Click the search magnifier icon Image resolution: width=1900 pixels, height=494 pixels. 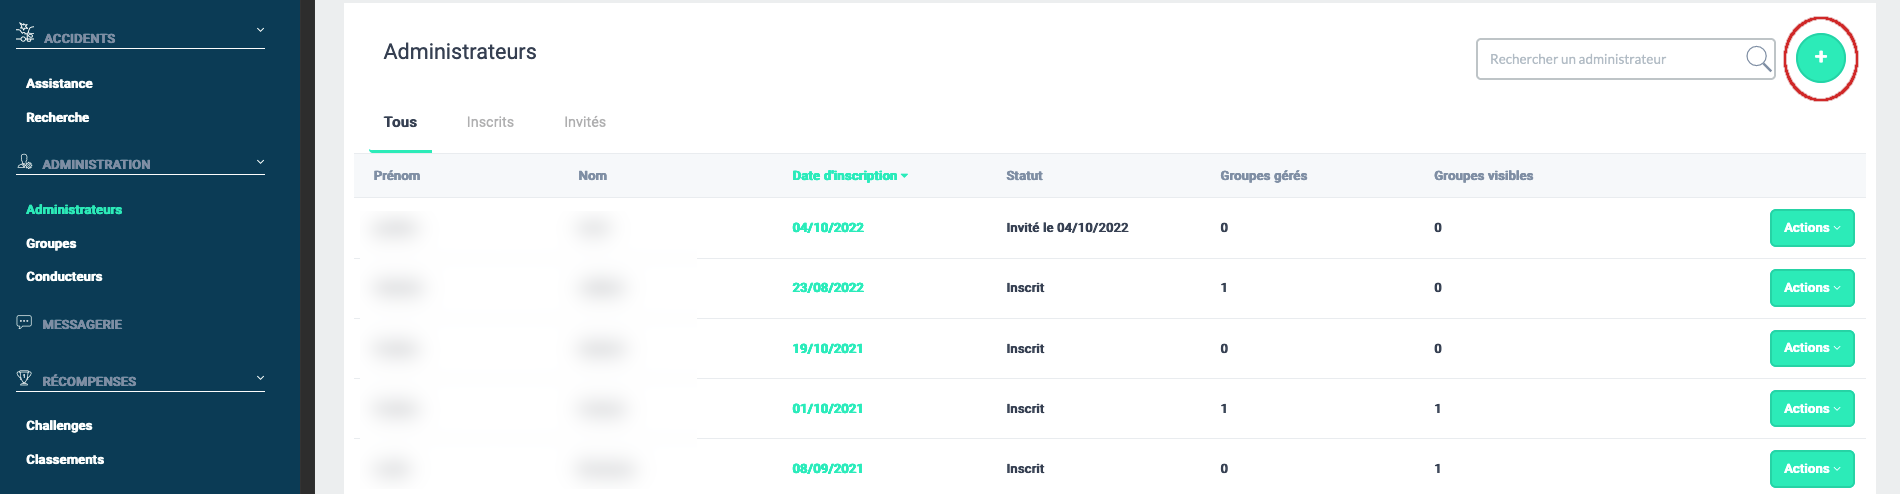(x=1757, y=59)
